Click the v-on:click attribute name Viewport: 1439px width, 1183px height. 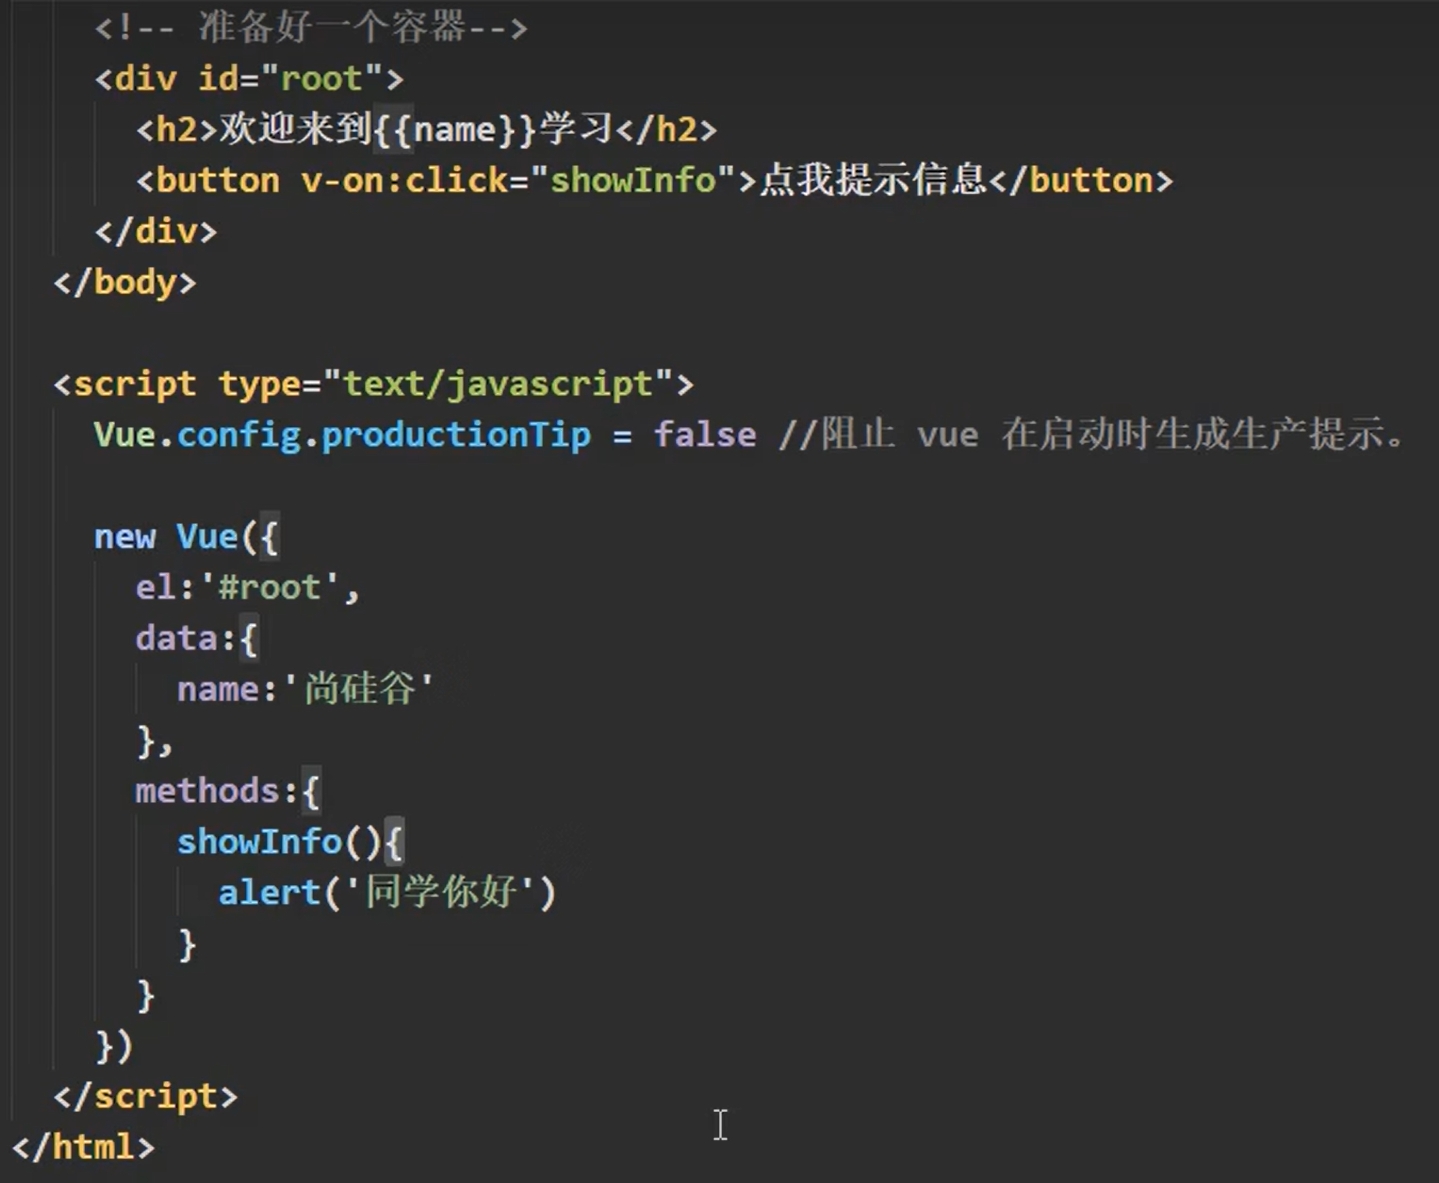tap(404, 180)
